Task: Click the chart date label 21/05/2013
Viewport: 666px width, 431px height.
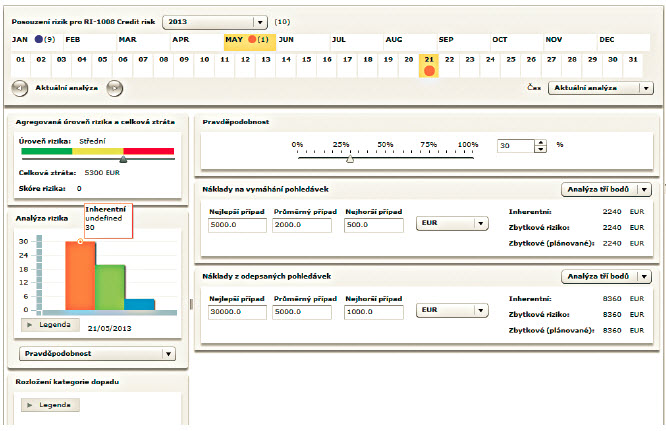Action: click(110, 329)
